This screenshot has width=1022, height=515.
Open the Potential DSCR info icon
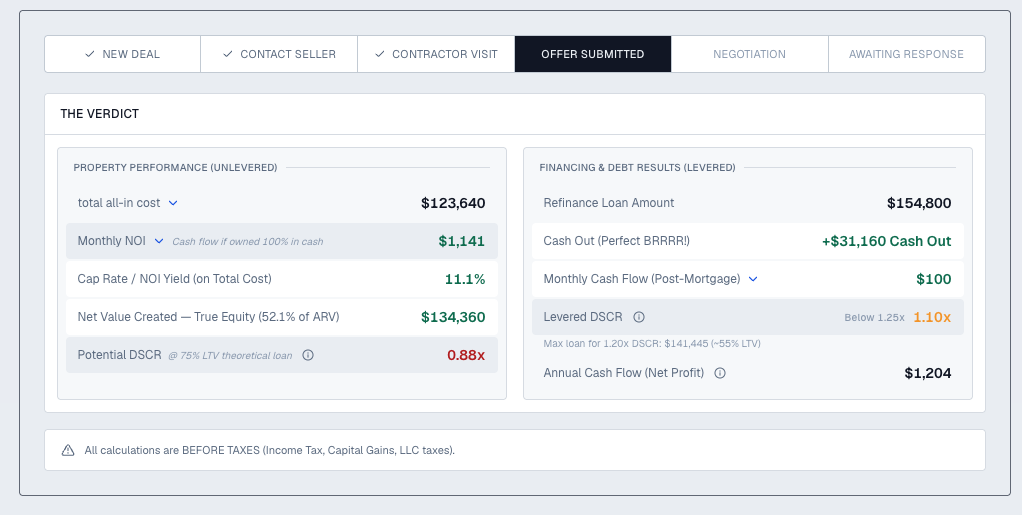[308, 355]
